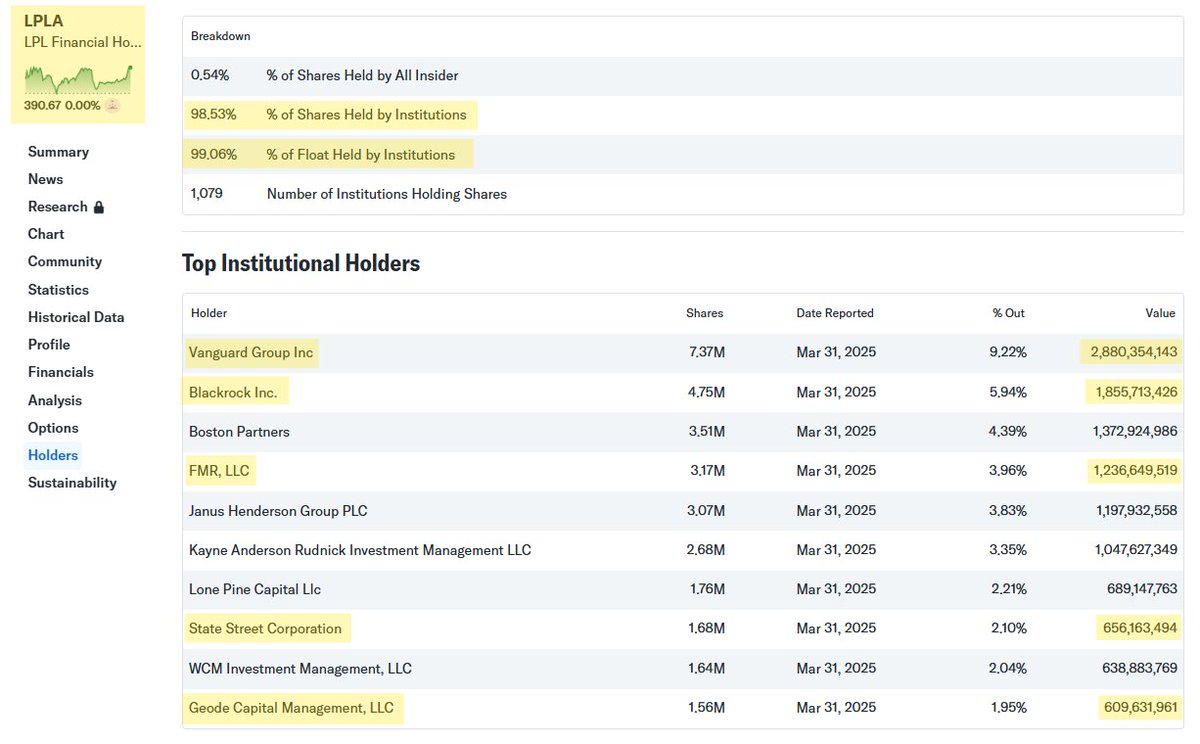Image resolution: width=1200 pixels, height=744 pixels.
Task: Click Blackrock's value 1,855,713,426
Action: click(1135, 392)
